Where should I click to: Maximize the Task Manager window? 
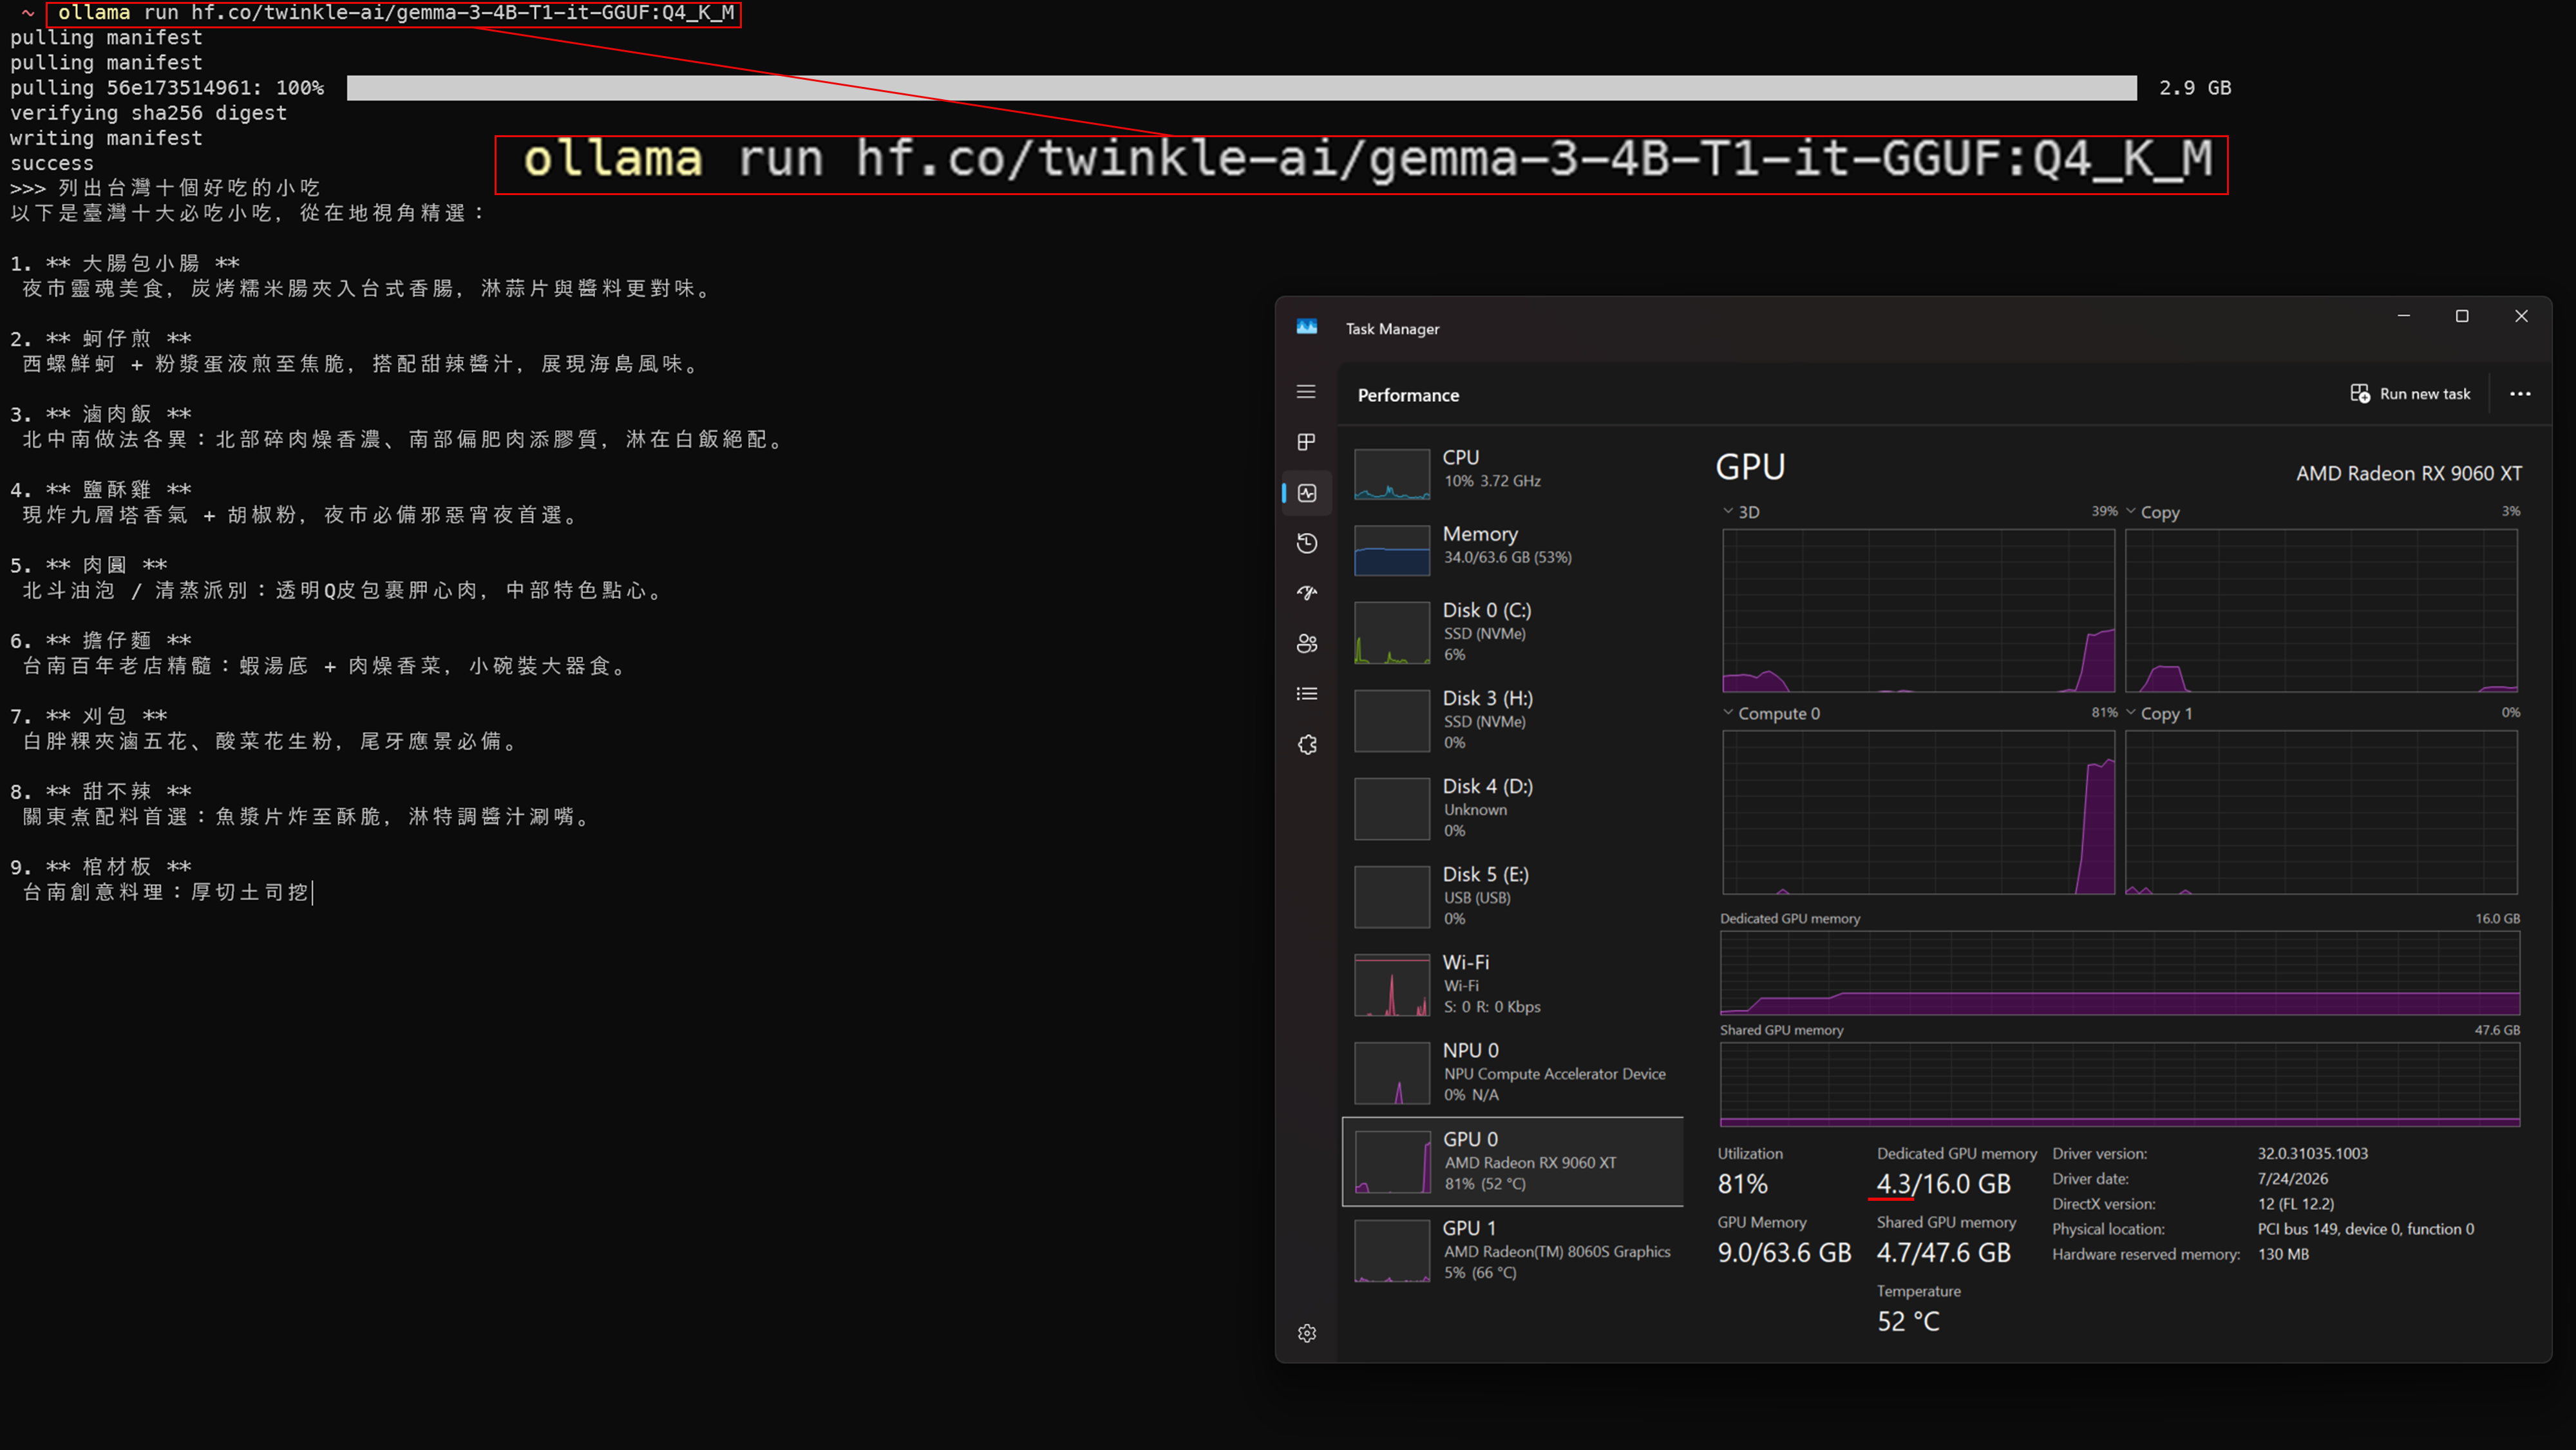[x=2462, y=316]
